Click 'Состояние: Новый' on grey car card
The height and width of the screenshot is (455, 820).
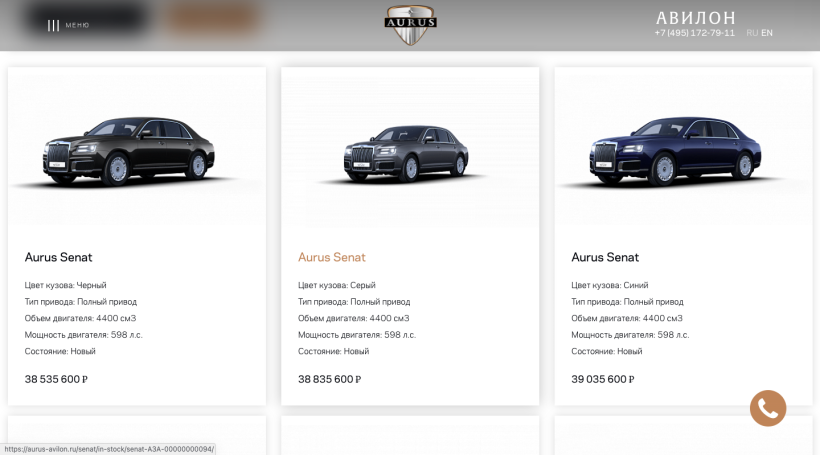(x=334, y=351)
